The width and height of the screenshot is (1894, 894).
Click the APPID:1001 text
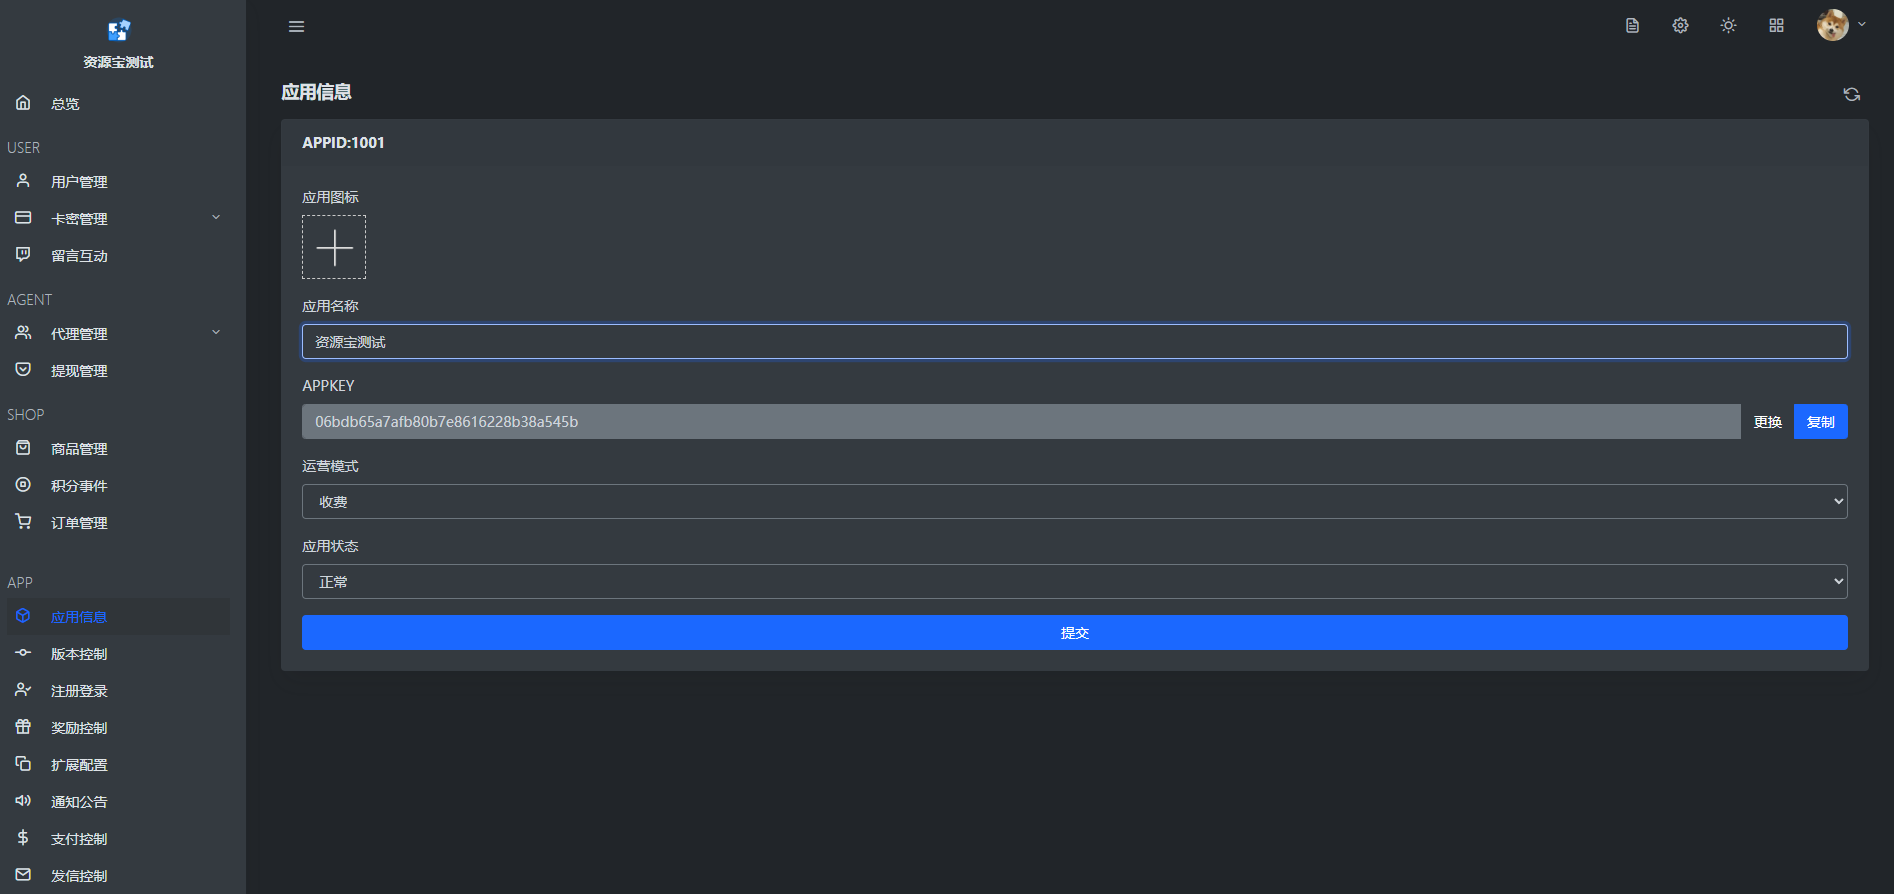343,143
